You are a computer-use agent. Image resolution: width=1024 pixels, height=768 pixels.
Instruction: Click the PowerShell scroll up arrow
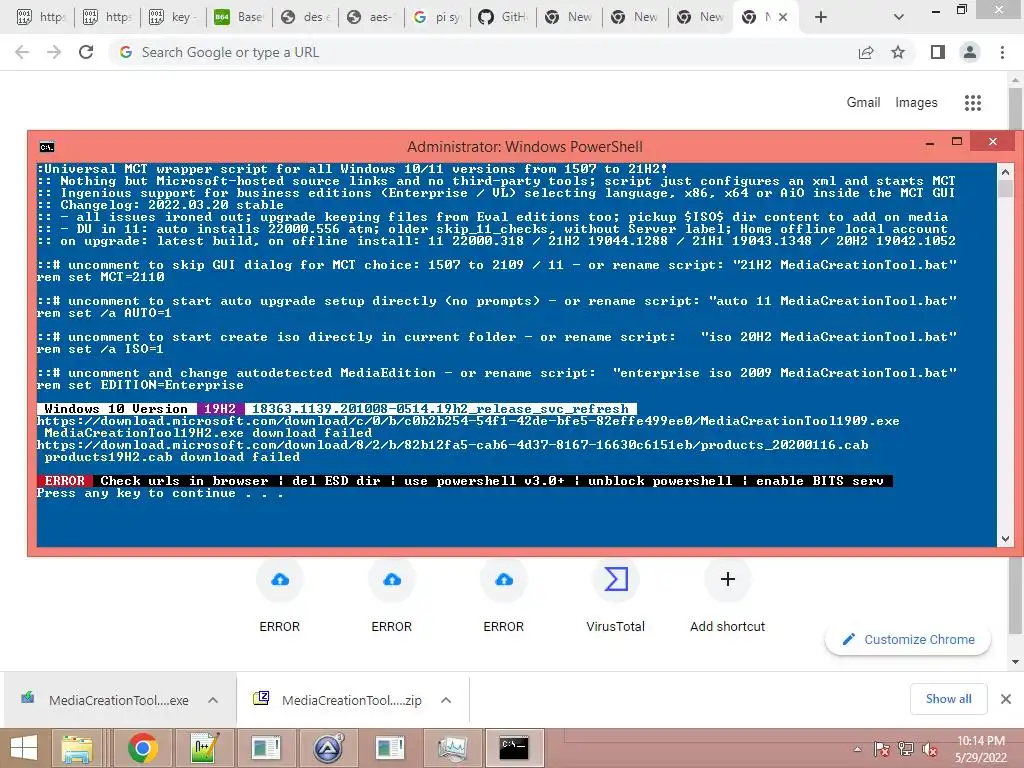tap(1005, 172)
